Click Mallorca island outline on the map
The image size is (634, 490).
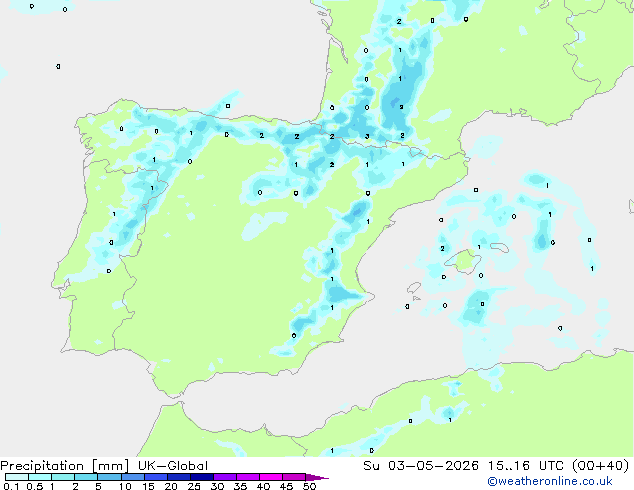pos(463,262)
